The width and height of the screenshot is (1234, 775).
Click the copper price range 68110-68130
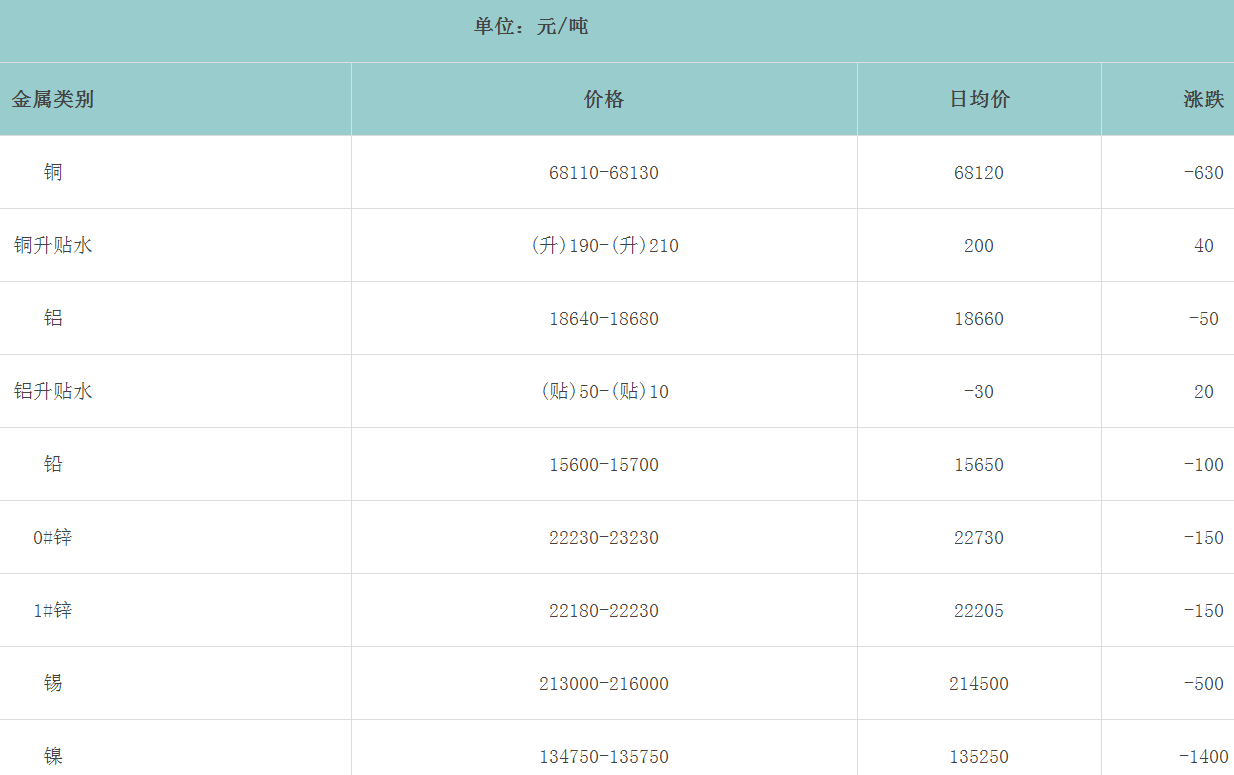604,173
